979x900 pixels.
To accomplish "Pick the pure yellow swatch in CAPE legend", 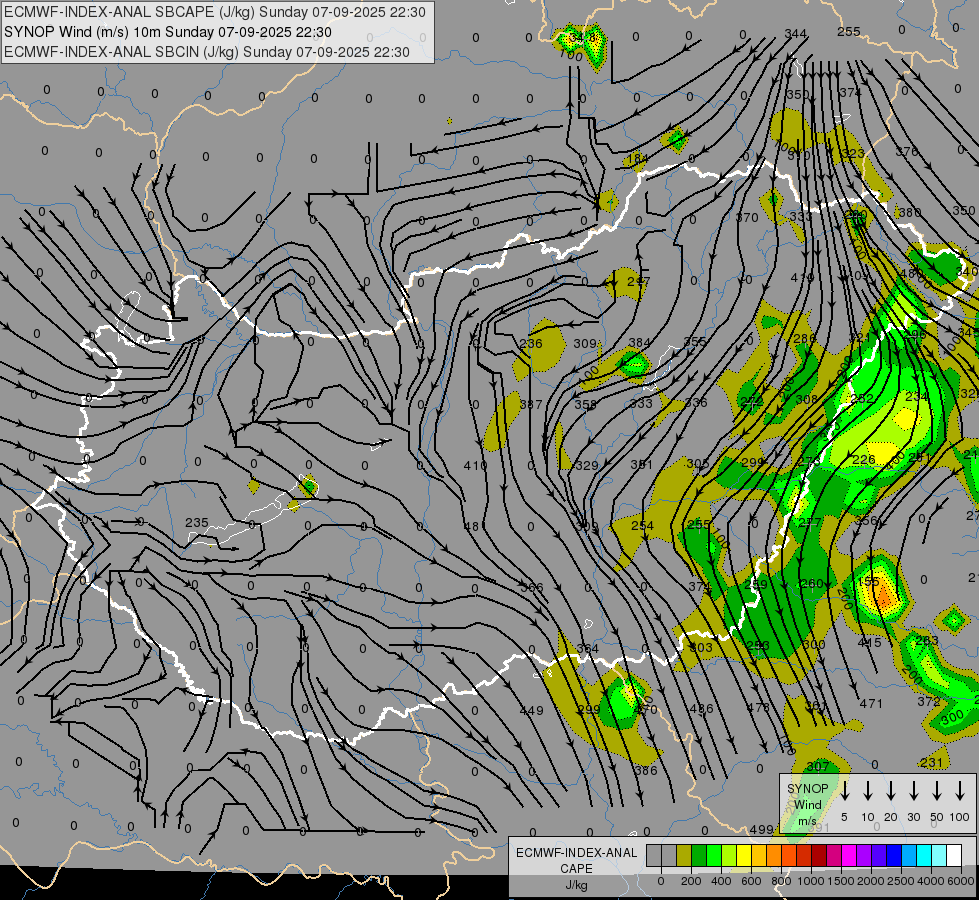I will 744,856.
